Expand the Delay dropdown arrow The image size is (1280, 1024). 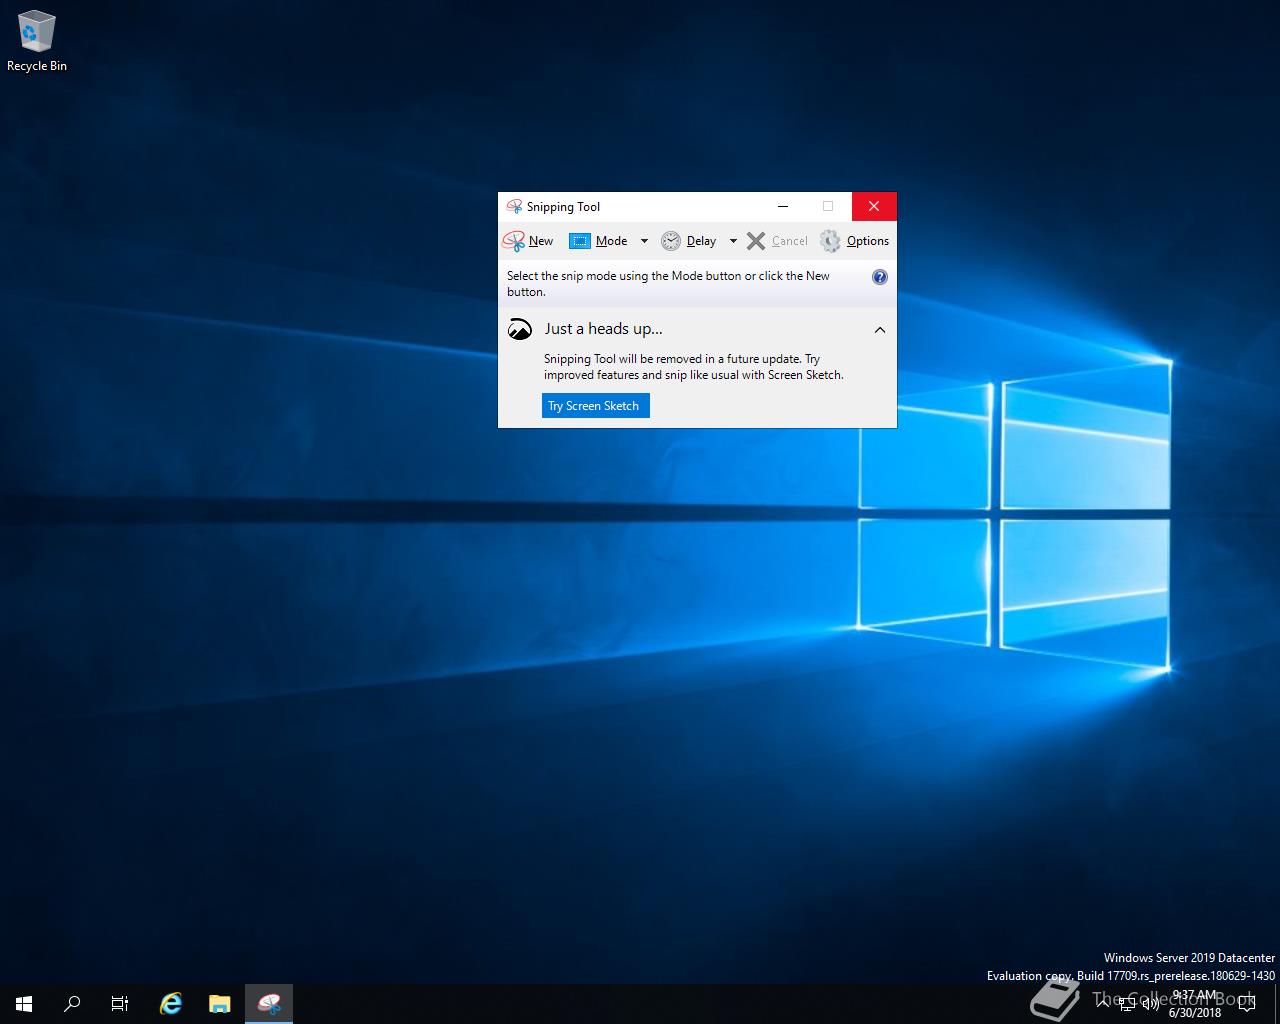733,241
